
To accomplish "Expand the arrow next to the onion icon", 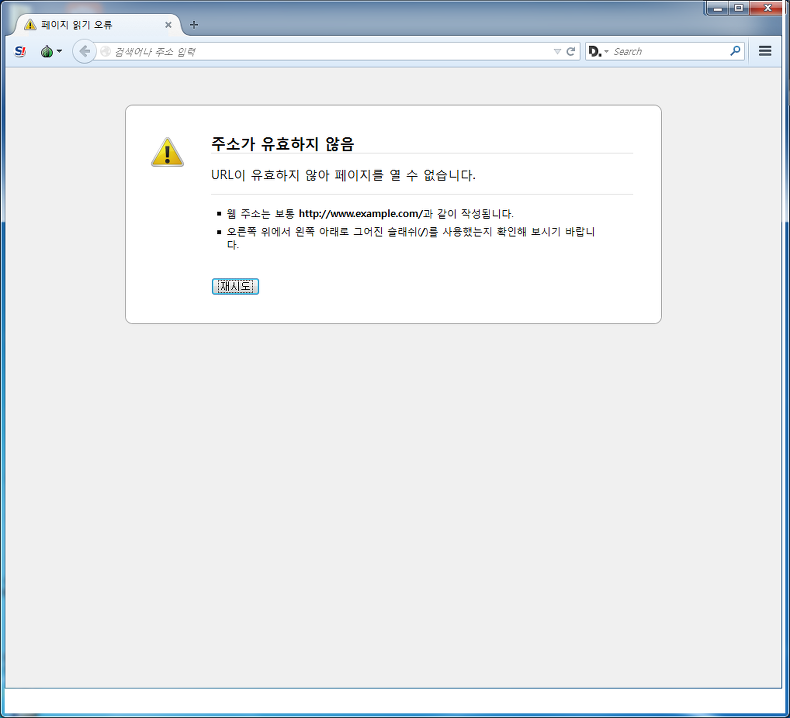I will click(59, 51).
